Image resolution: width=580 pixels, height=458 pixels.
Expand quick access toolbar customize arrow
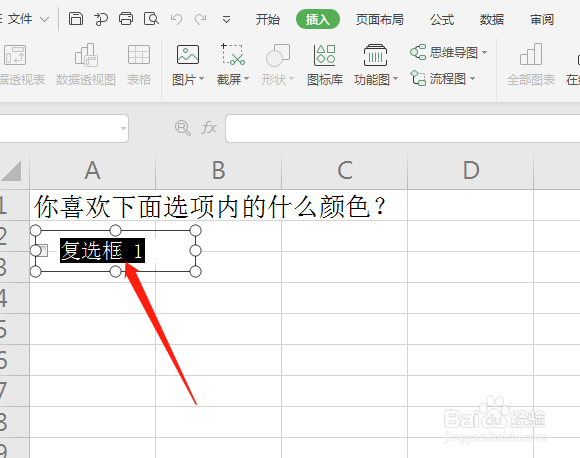(x=226, y=19)
